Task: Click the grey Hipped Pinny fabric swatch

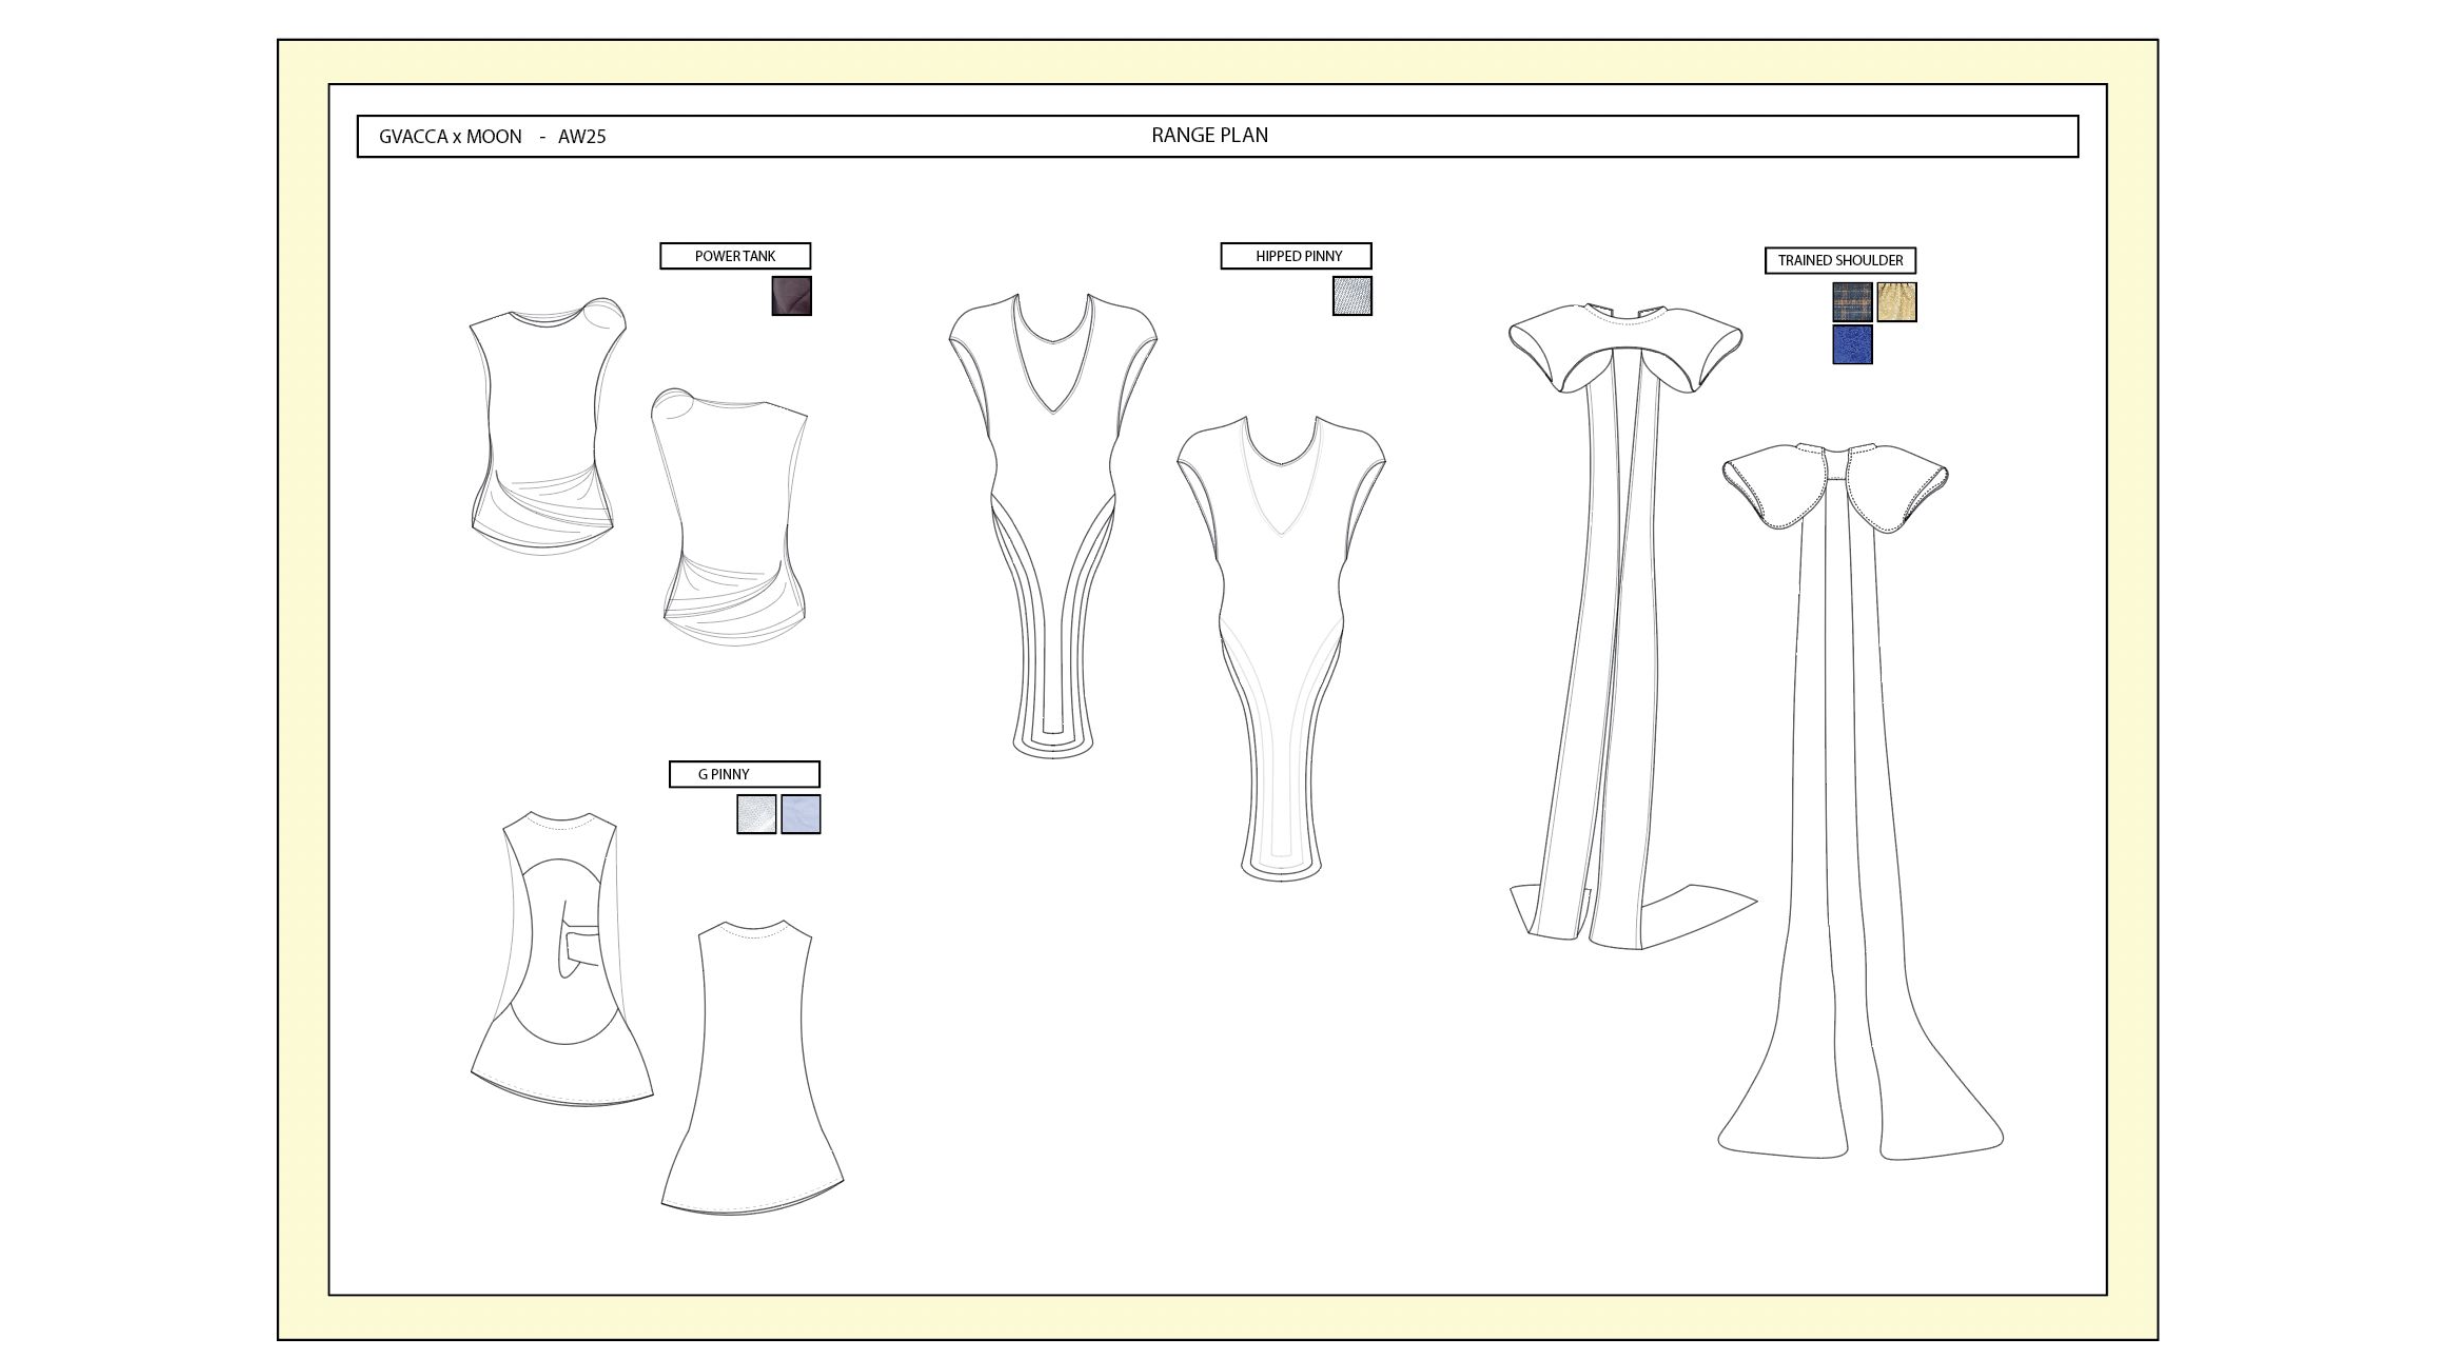Action: (x=1352, y=296)
